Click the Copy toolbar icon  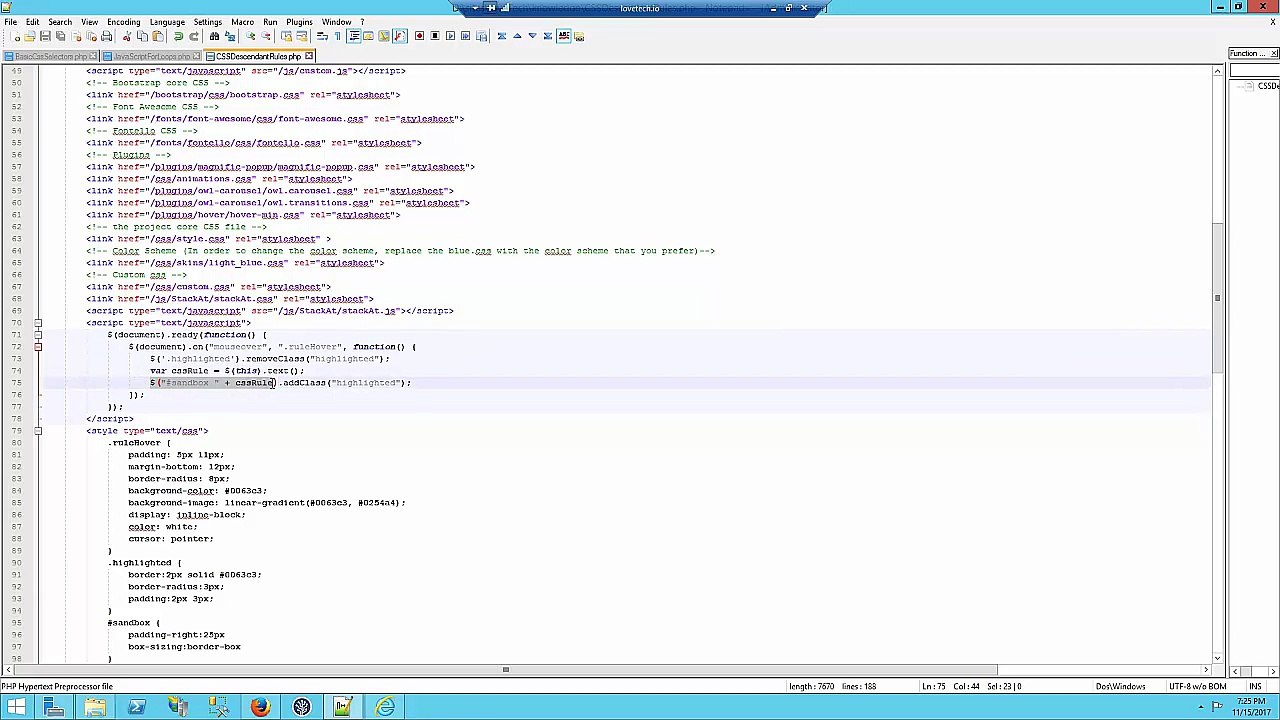tap(142, 36)
